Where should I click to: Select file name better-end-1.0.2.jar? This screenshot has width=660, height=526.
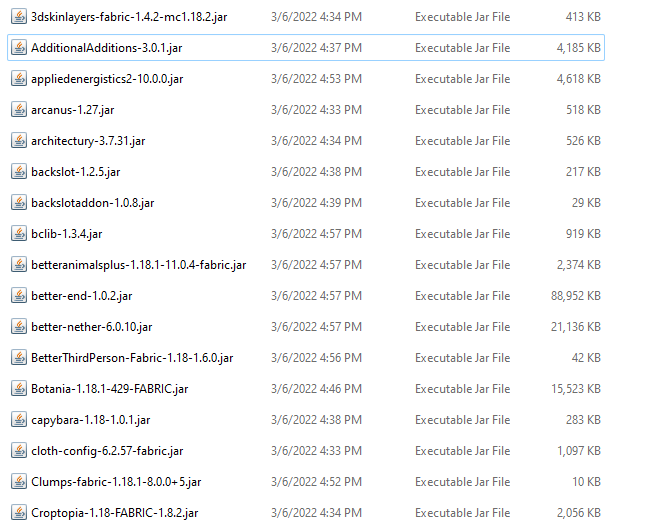coord(82,296)
